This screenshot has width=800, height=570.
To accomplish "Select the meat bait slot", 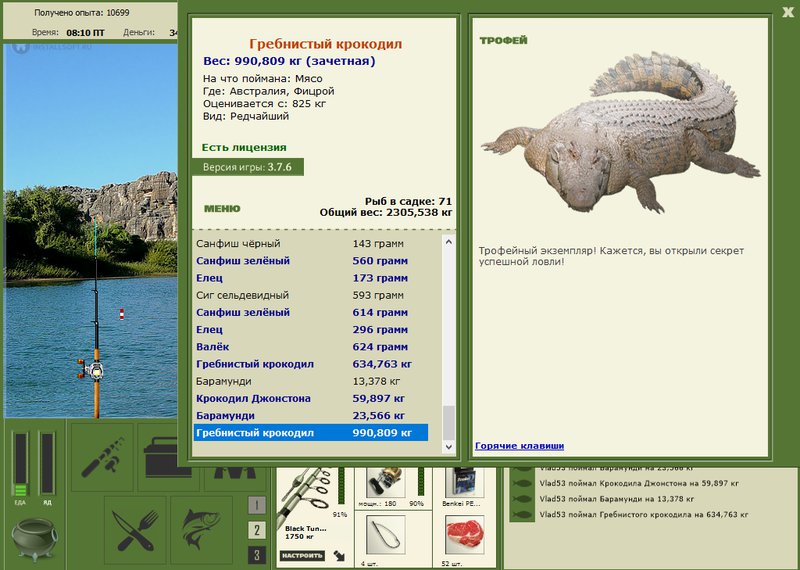I will (464, 535).
